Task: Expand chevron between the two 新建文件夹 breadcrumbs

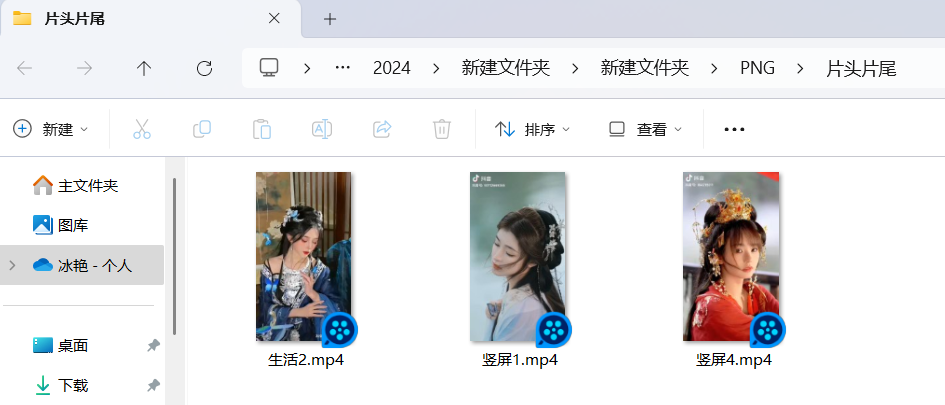Action: [x=575, y=69]
